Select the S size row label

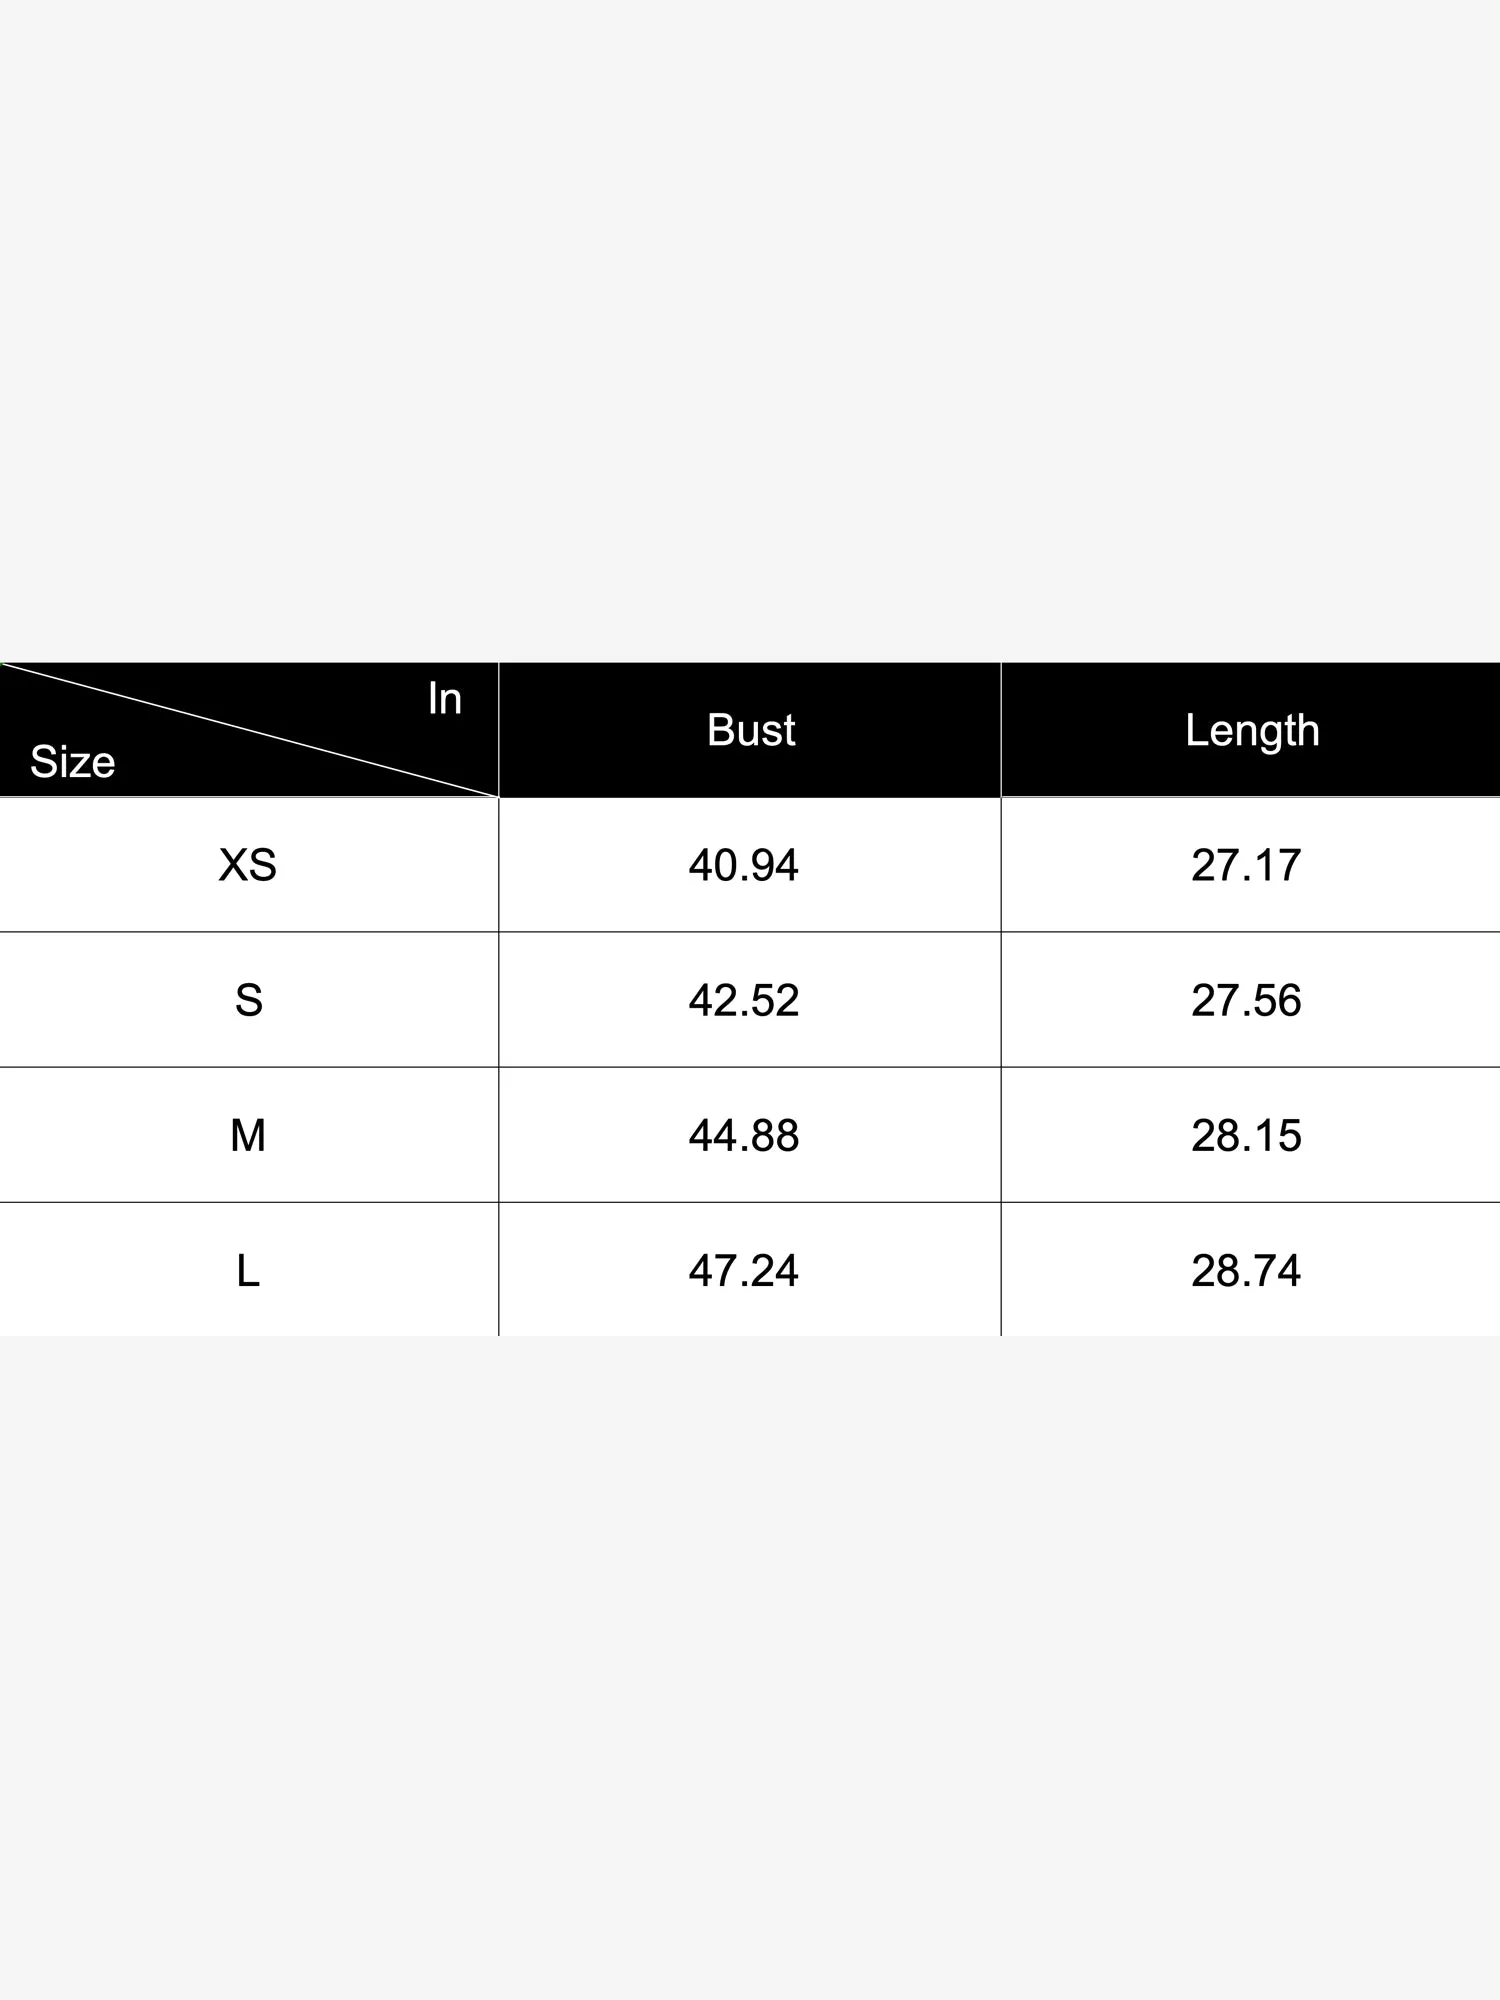pos(248,1000)
